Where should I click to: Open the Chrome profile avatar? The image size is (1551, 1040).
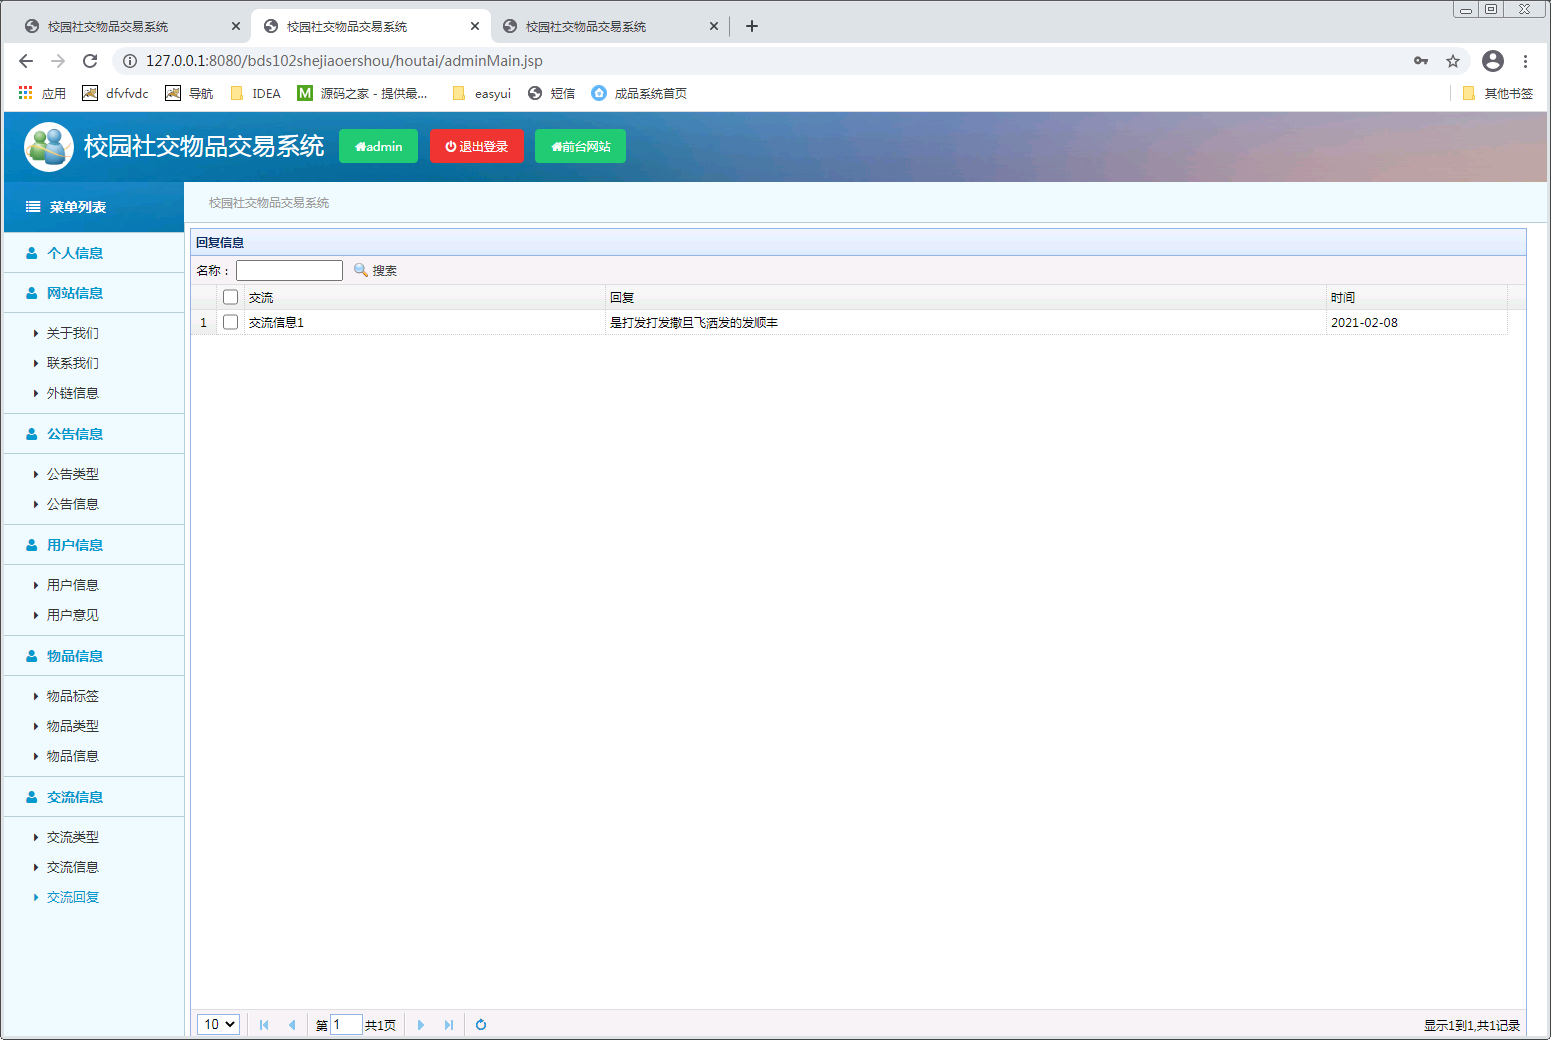[1493, 61]
